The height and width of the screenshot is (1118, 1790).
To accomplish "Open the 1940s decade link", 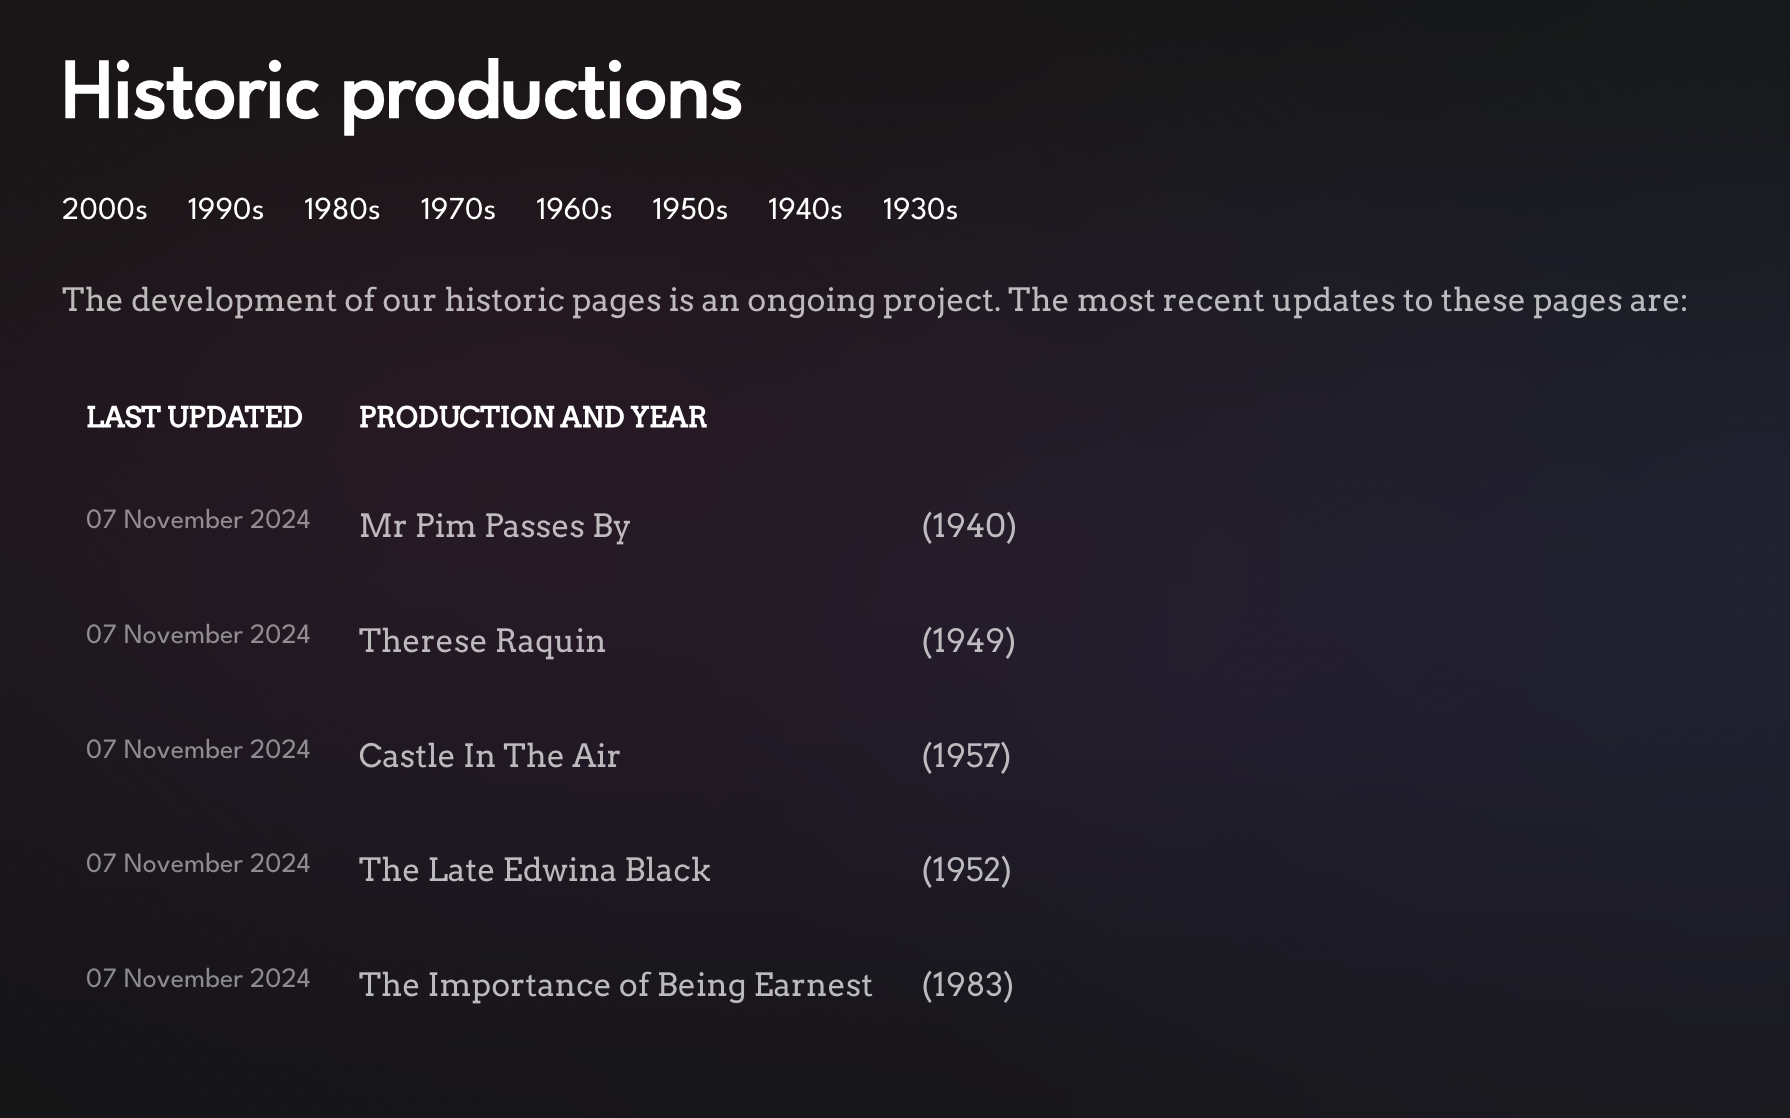I will tap(804, 209).
